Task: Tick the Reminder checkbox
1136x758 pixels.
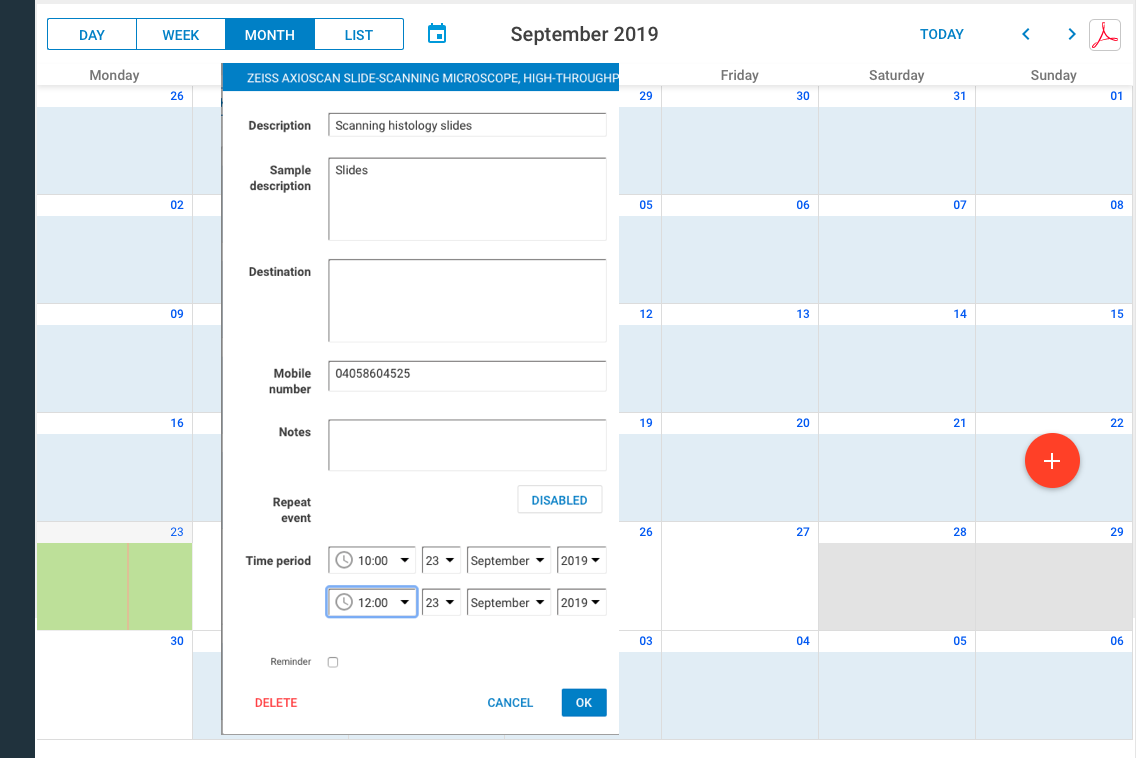Action: (333, 662)
